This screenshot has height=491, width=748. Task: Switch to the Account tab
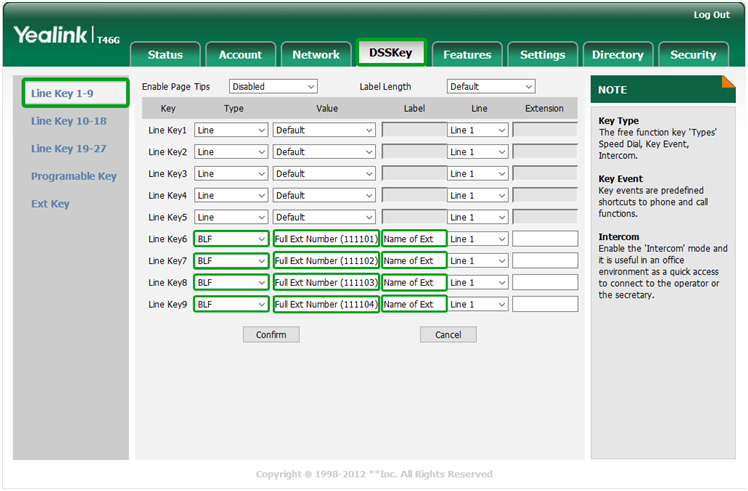pyautogui.click(x=240, y=55)
